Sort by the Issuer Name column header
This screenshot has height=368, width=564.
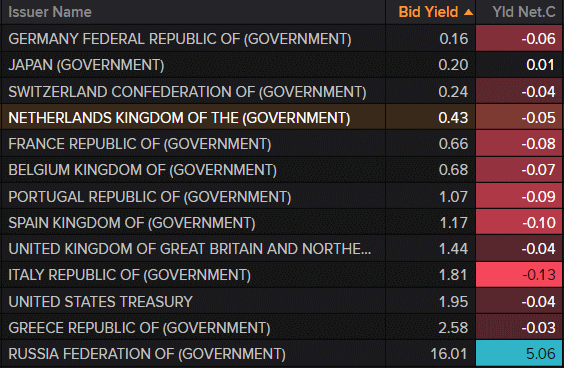[50, 12]
